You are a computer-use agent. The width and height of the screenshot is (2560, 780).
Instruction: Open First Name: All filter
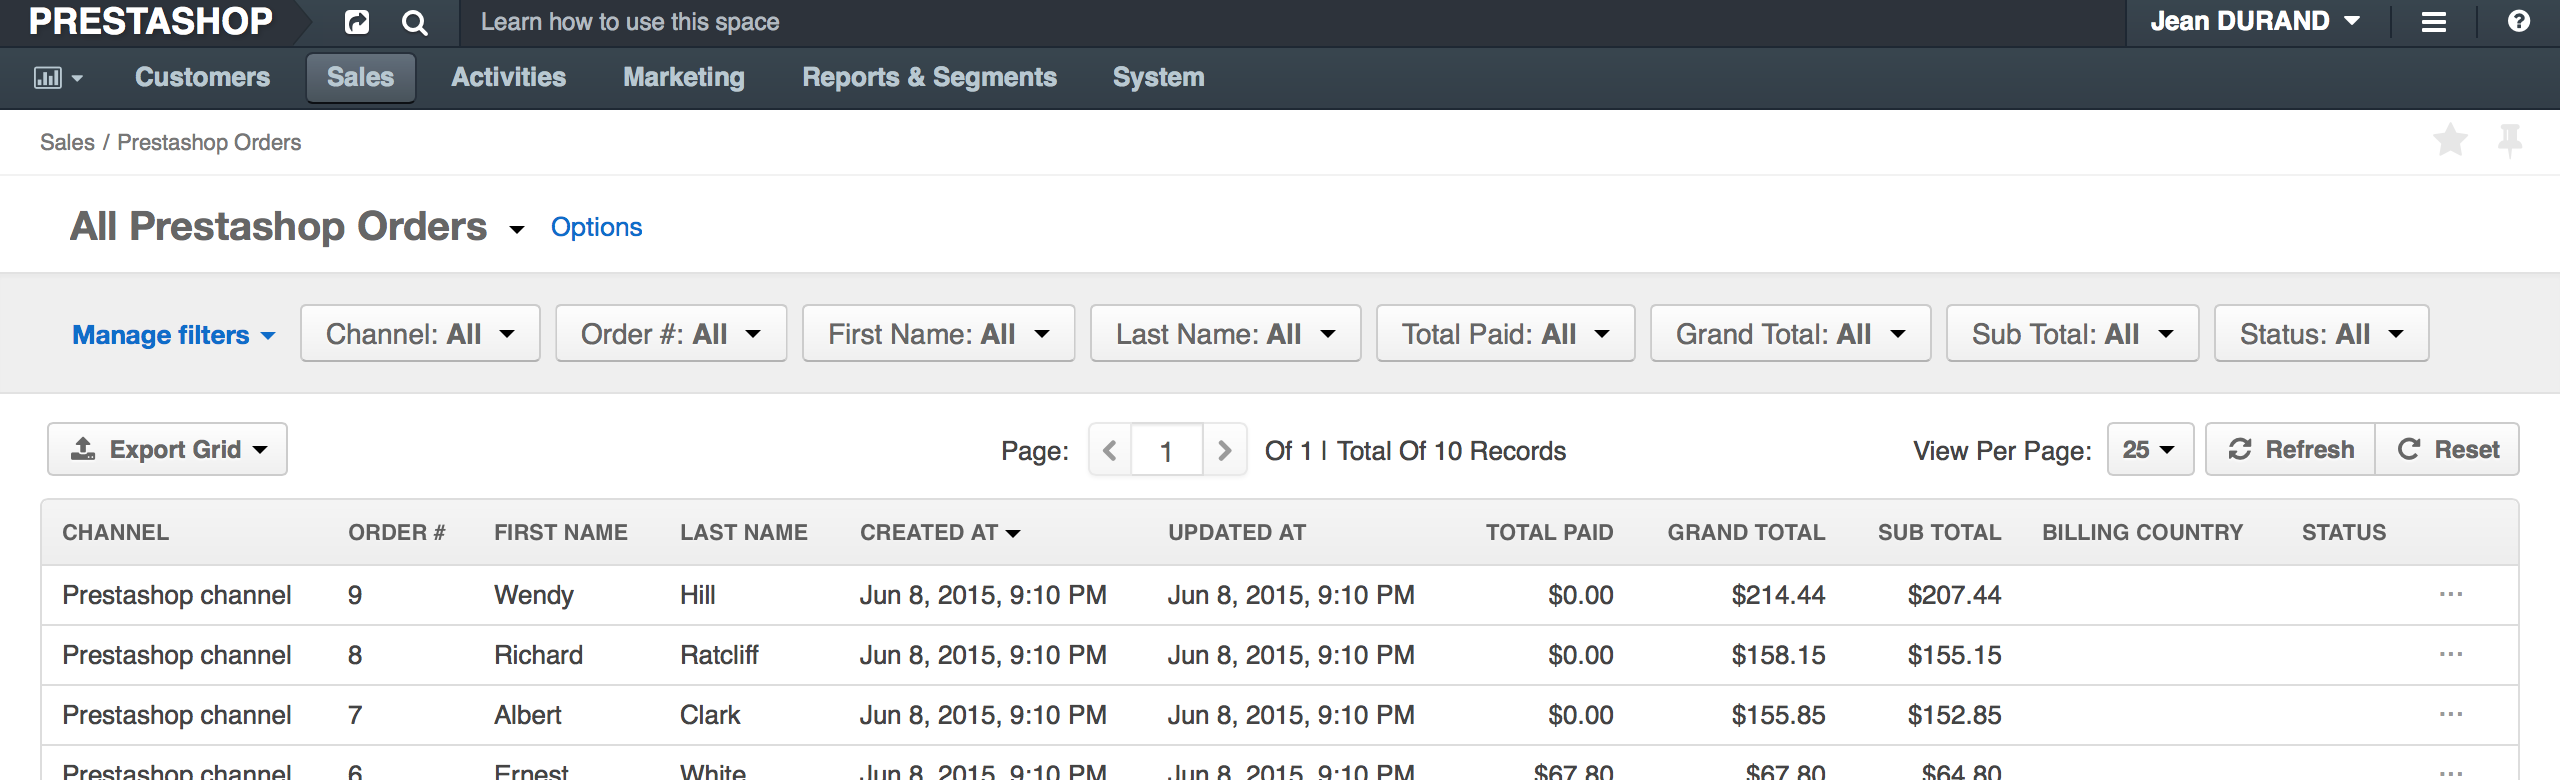point(938,333)
